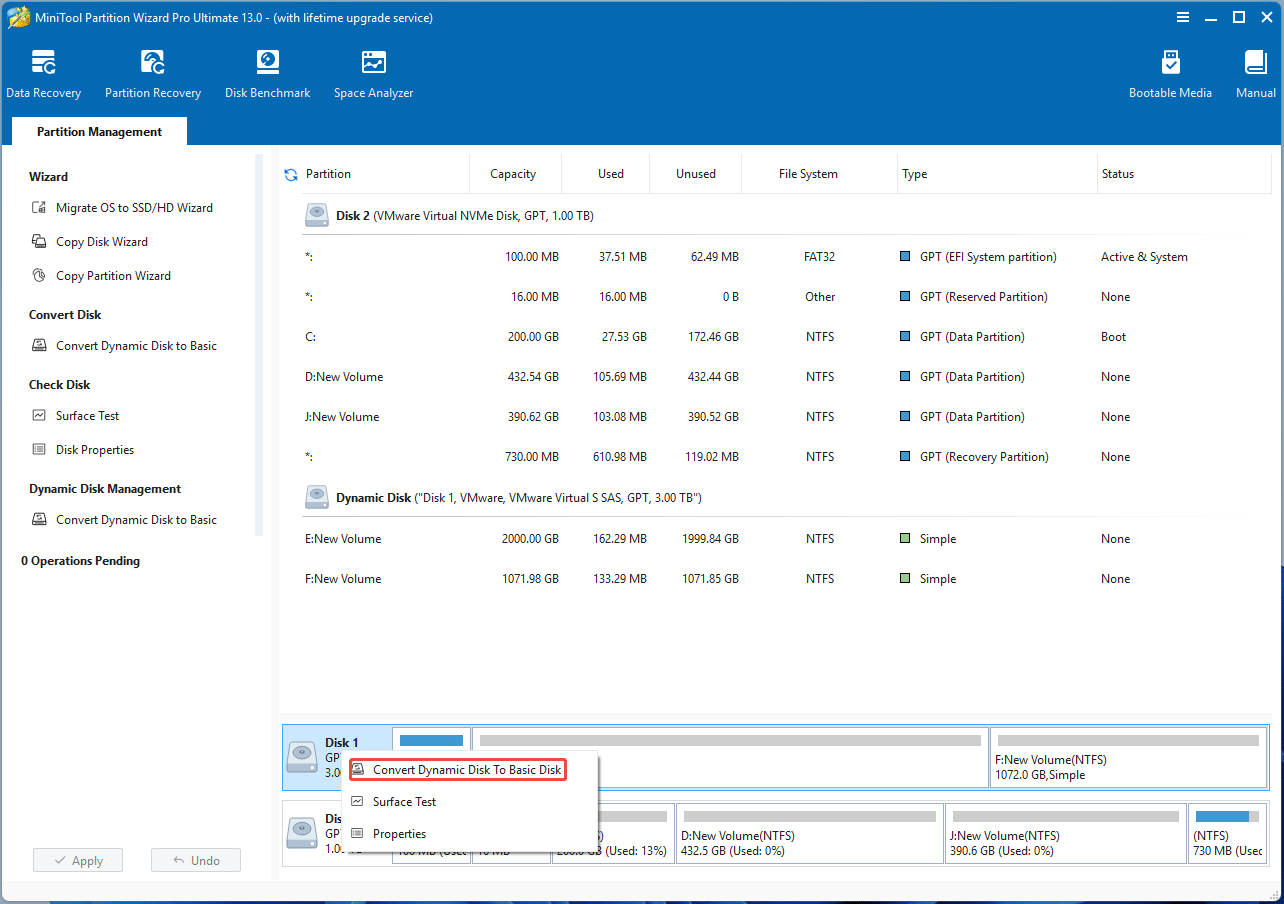
Task: Choose Surface Test from the context menu
Action: [x=404, y=801]
